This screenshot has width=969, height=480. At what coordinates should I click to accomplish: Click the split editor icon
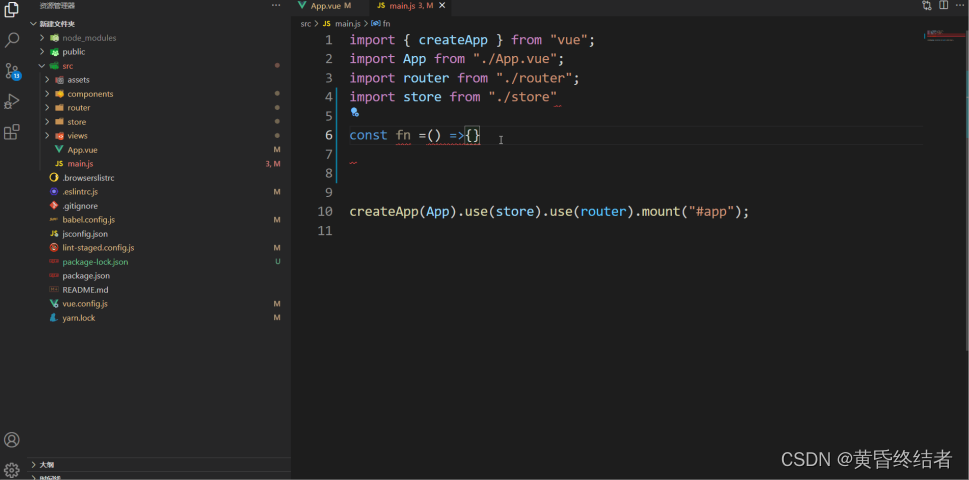tap(943, 6)
